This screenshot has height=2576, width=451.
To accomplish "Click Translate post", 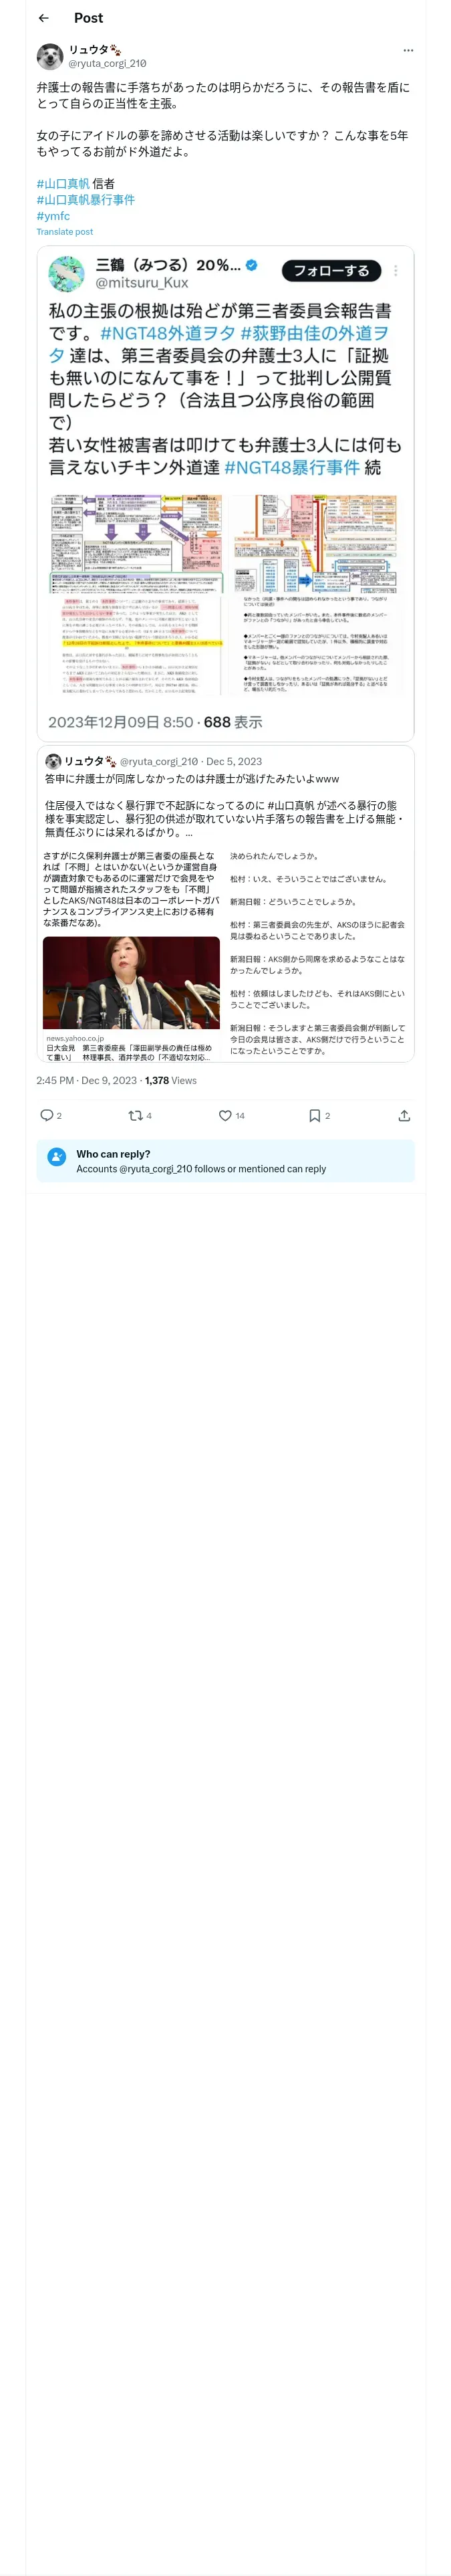I will tap(64, 232).
